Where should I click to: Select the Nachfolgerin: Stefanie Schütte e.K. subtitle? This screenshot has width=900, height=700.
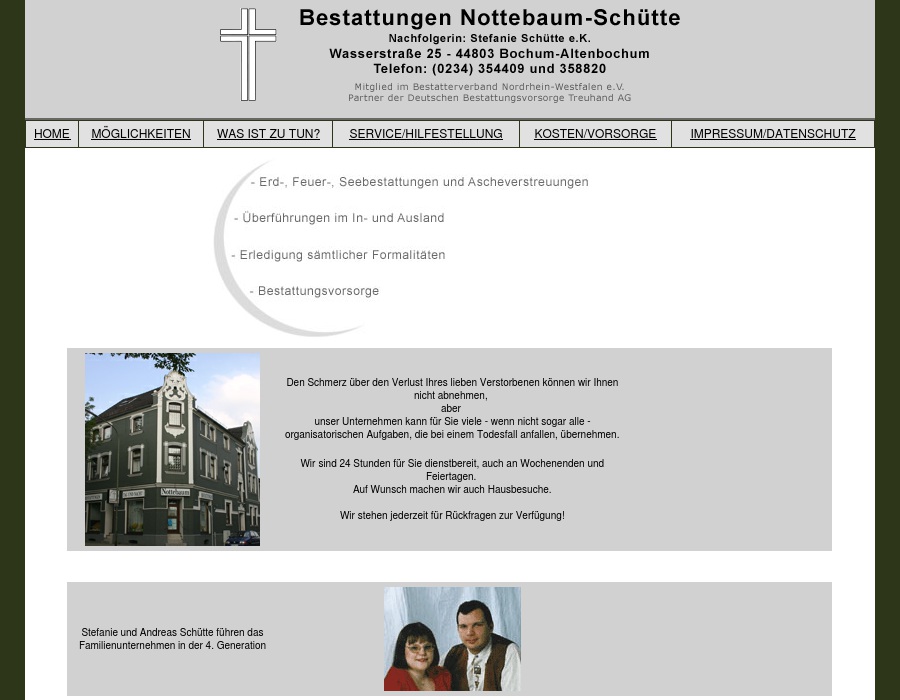[489, 38]
